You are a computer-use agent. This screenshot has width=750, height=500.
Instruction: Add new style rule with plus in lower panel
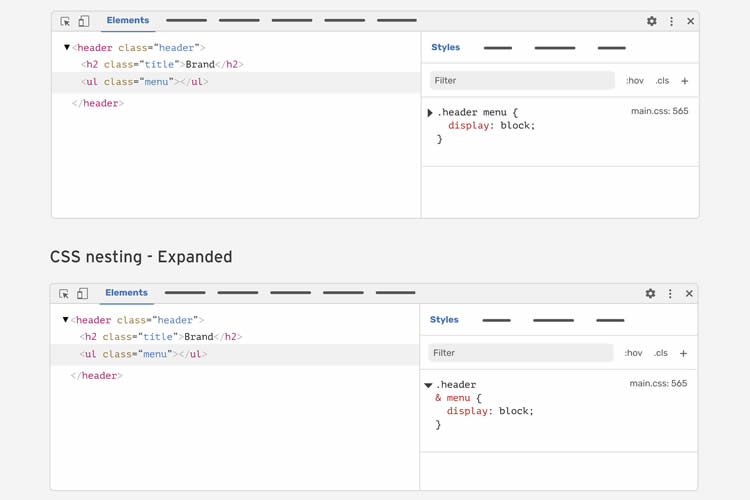click(x=683, y=353)
